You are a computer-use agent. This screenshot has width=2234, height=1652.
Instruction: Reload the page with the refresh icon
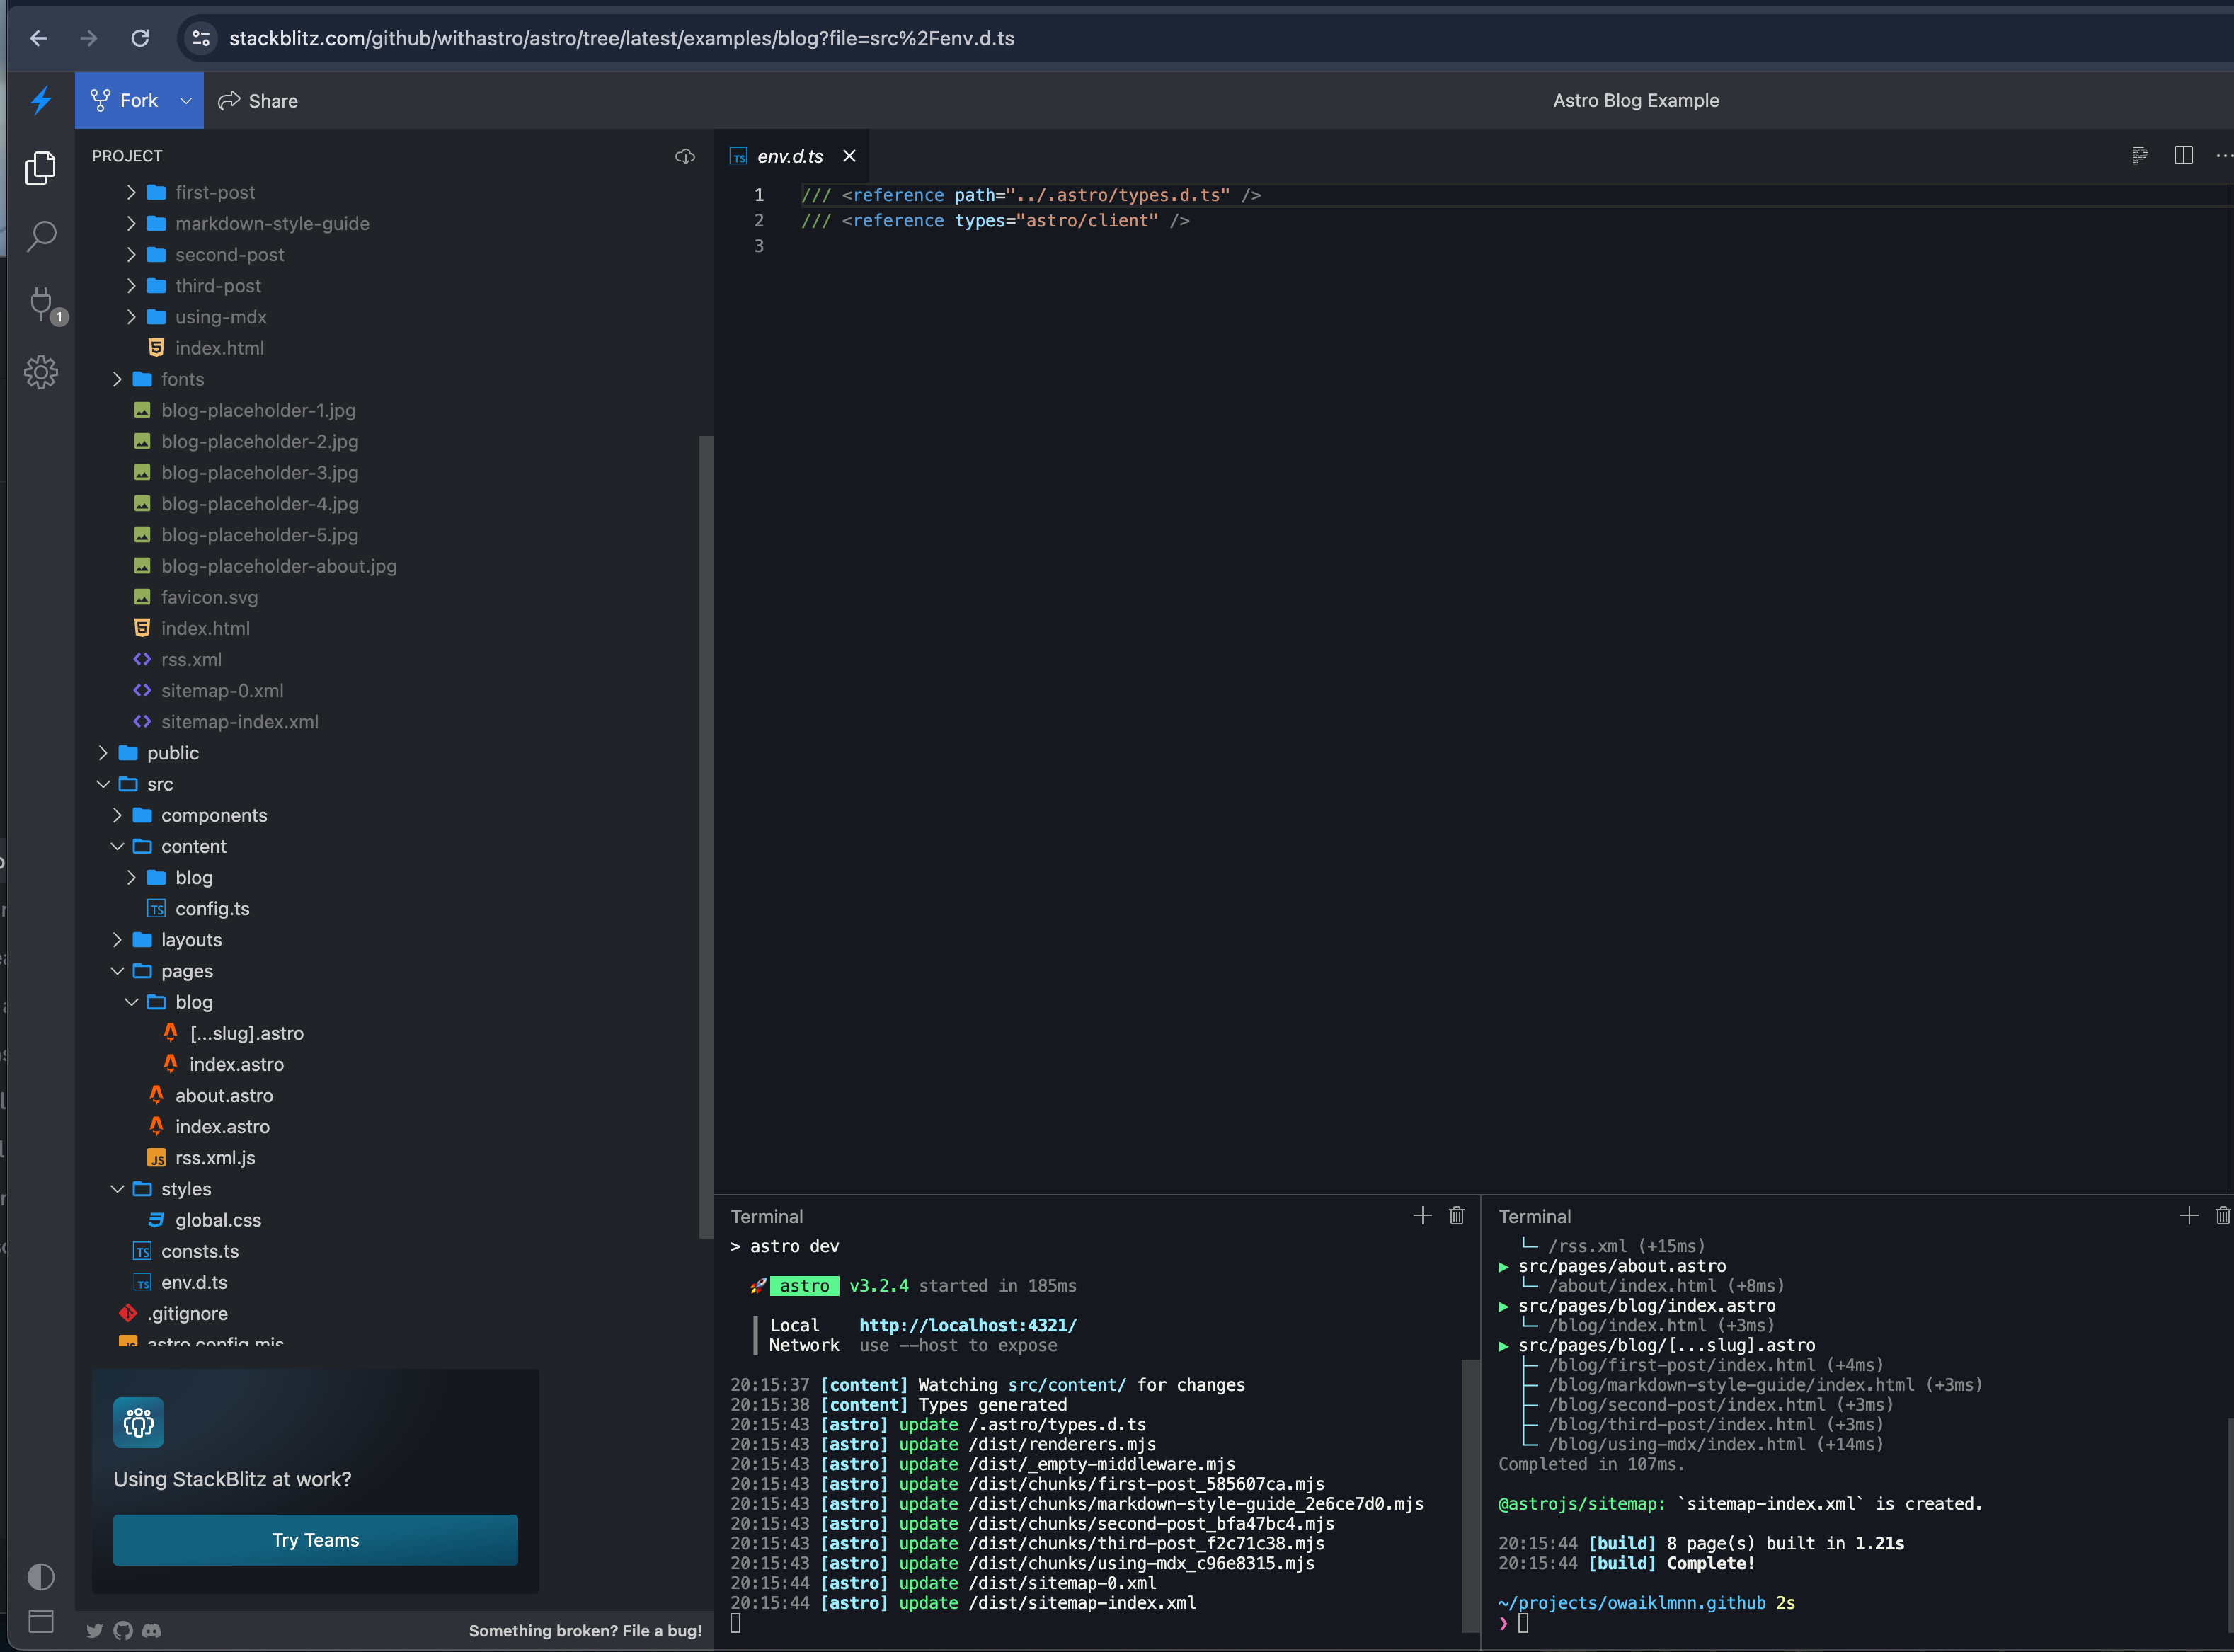click(x=140, y=38)
